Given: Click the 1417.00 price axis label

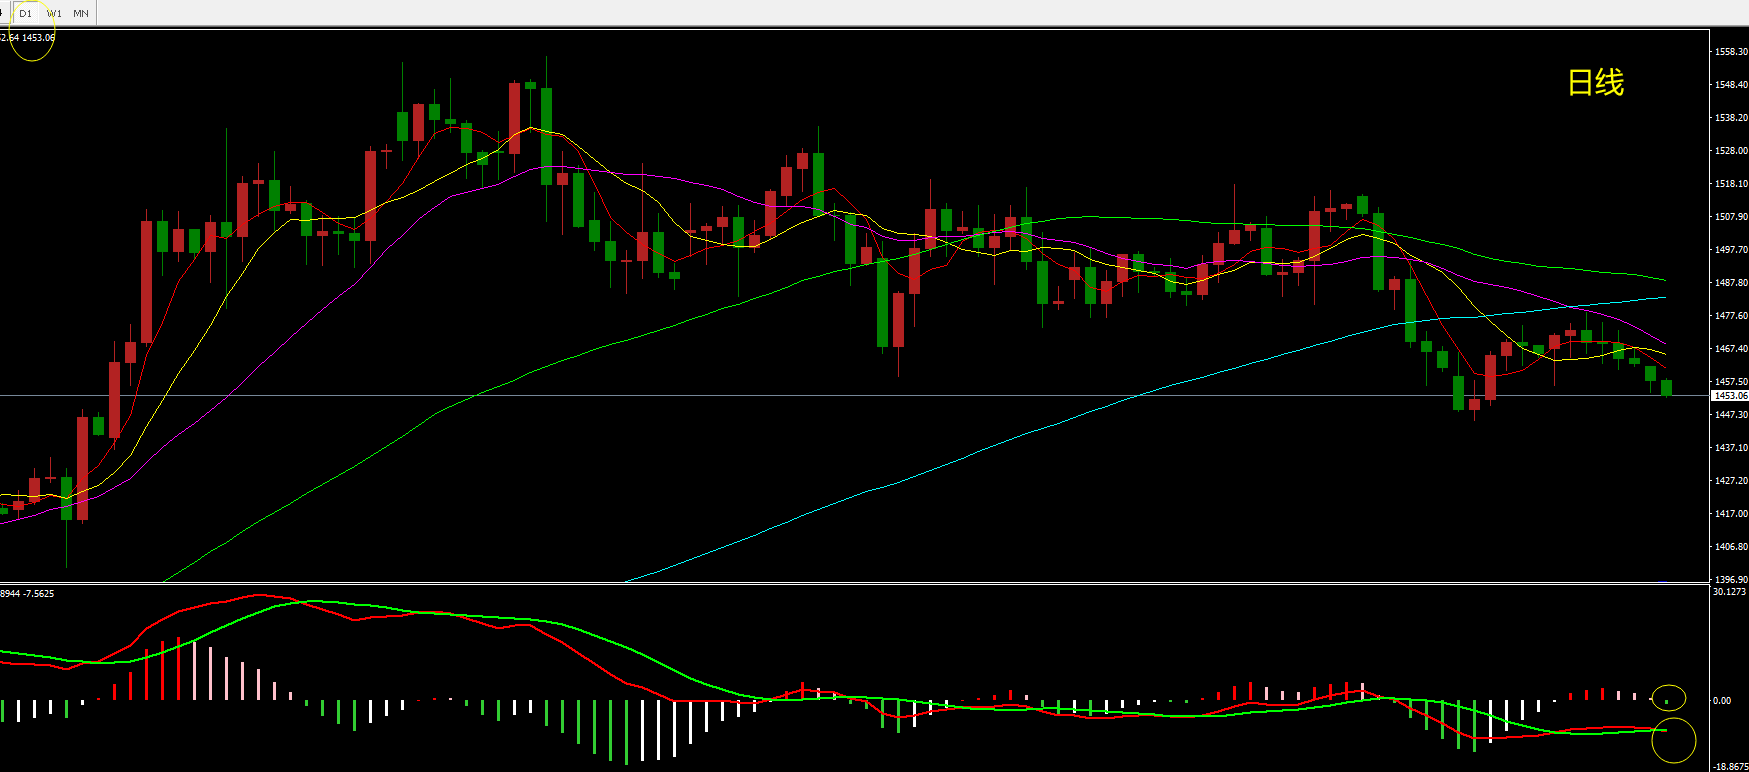Looking at the screenshot, I should tap(1731, 513).
